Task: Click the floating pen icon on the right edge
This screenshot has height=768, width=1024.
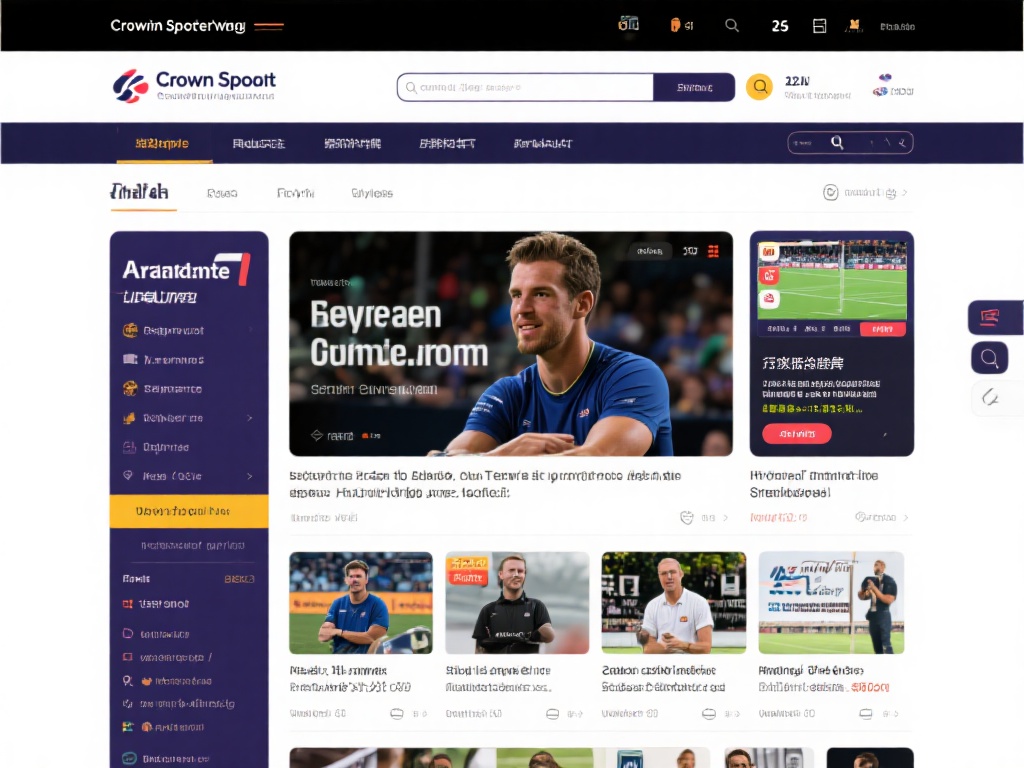Action: 990,397
